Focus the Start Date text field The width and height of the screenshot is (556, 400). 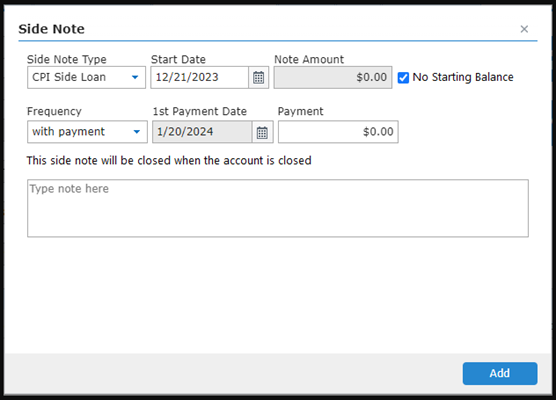[x=200, y=77]
